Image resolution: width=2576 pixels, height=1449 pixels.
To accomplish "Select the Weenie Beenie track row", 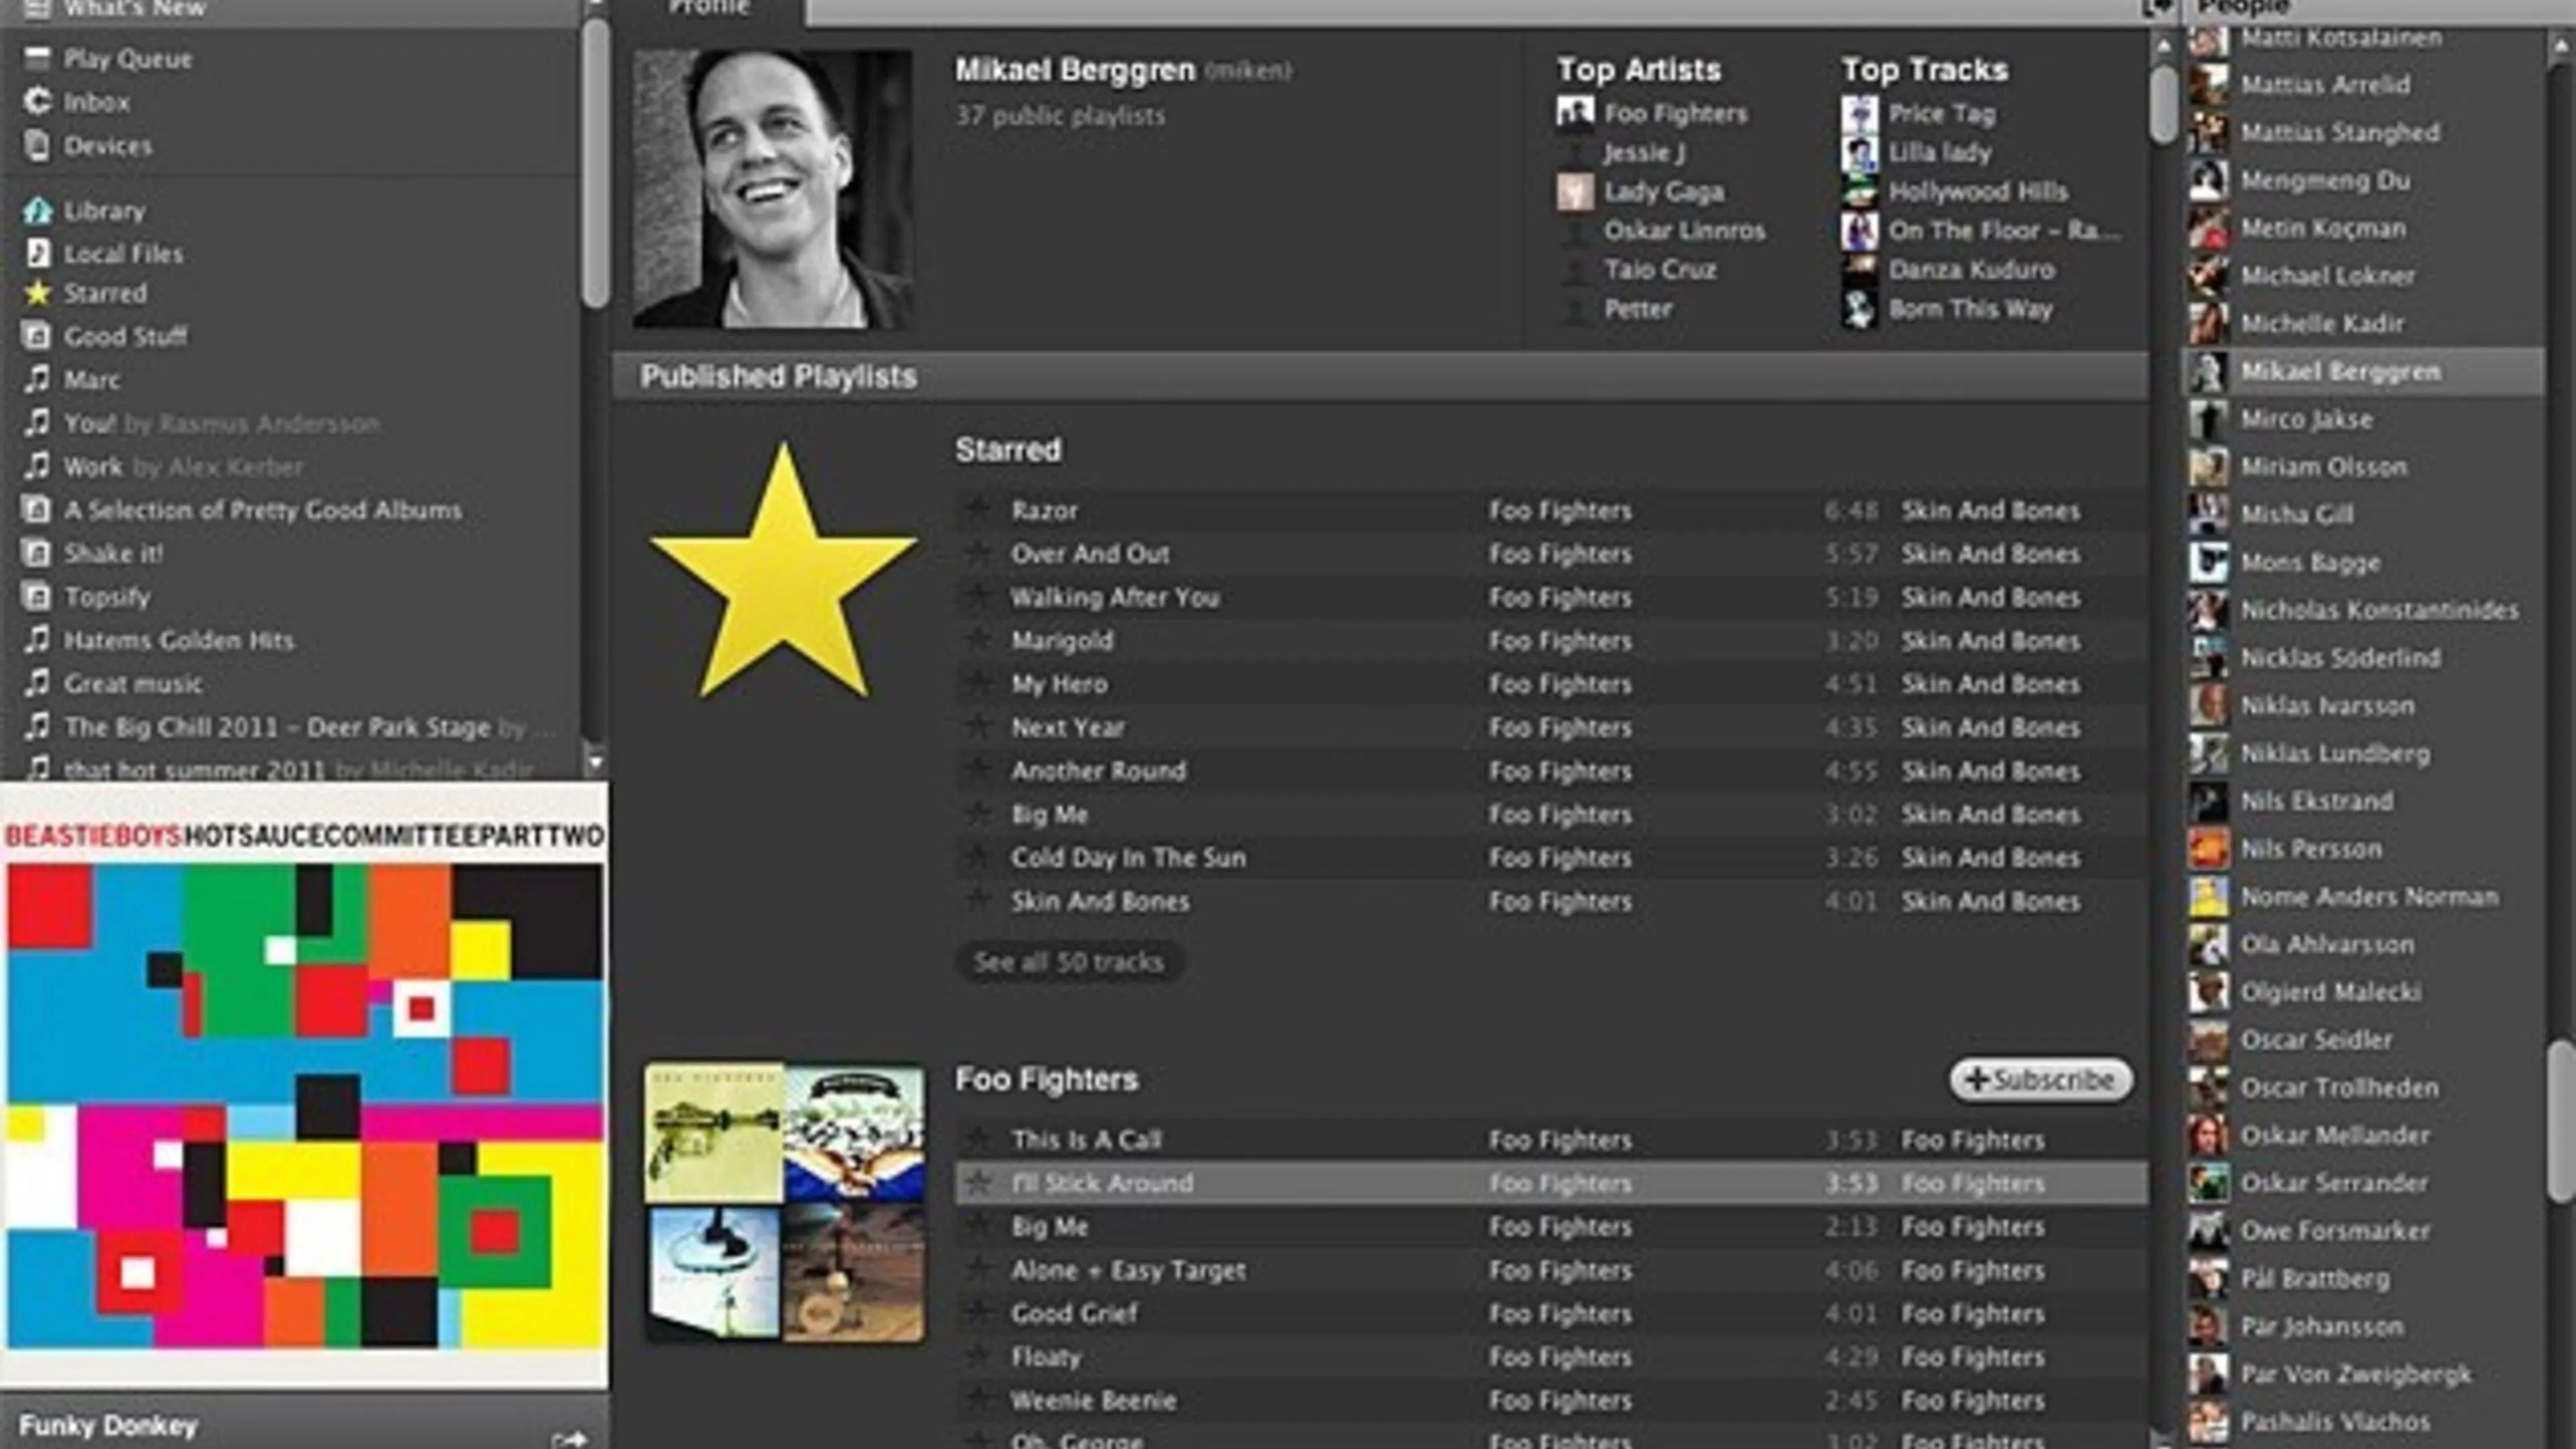I will click(1551, 1400).
